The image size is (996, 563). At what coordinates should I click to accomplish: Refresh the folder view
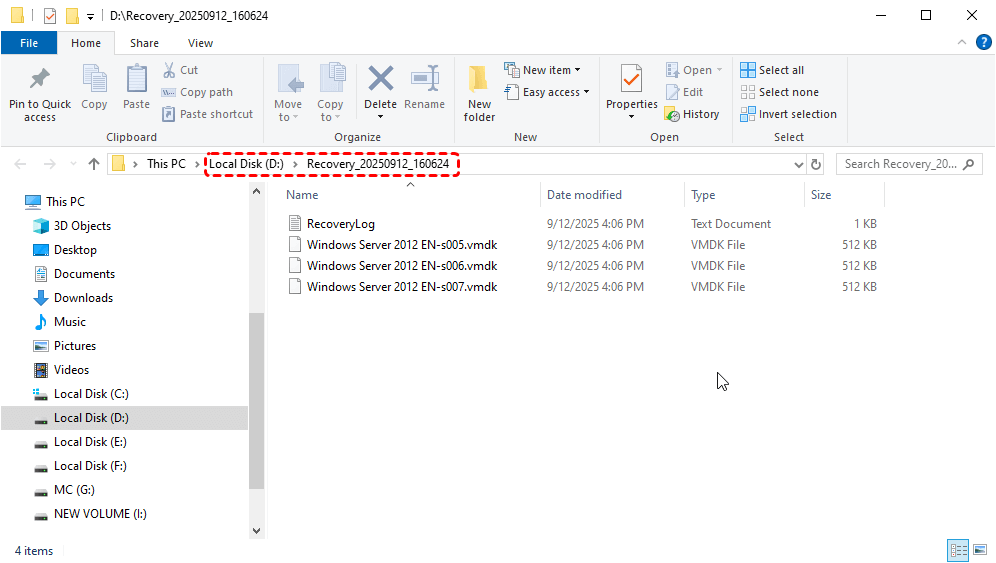(x=816, y=165)
